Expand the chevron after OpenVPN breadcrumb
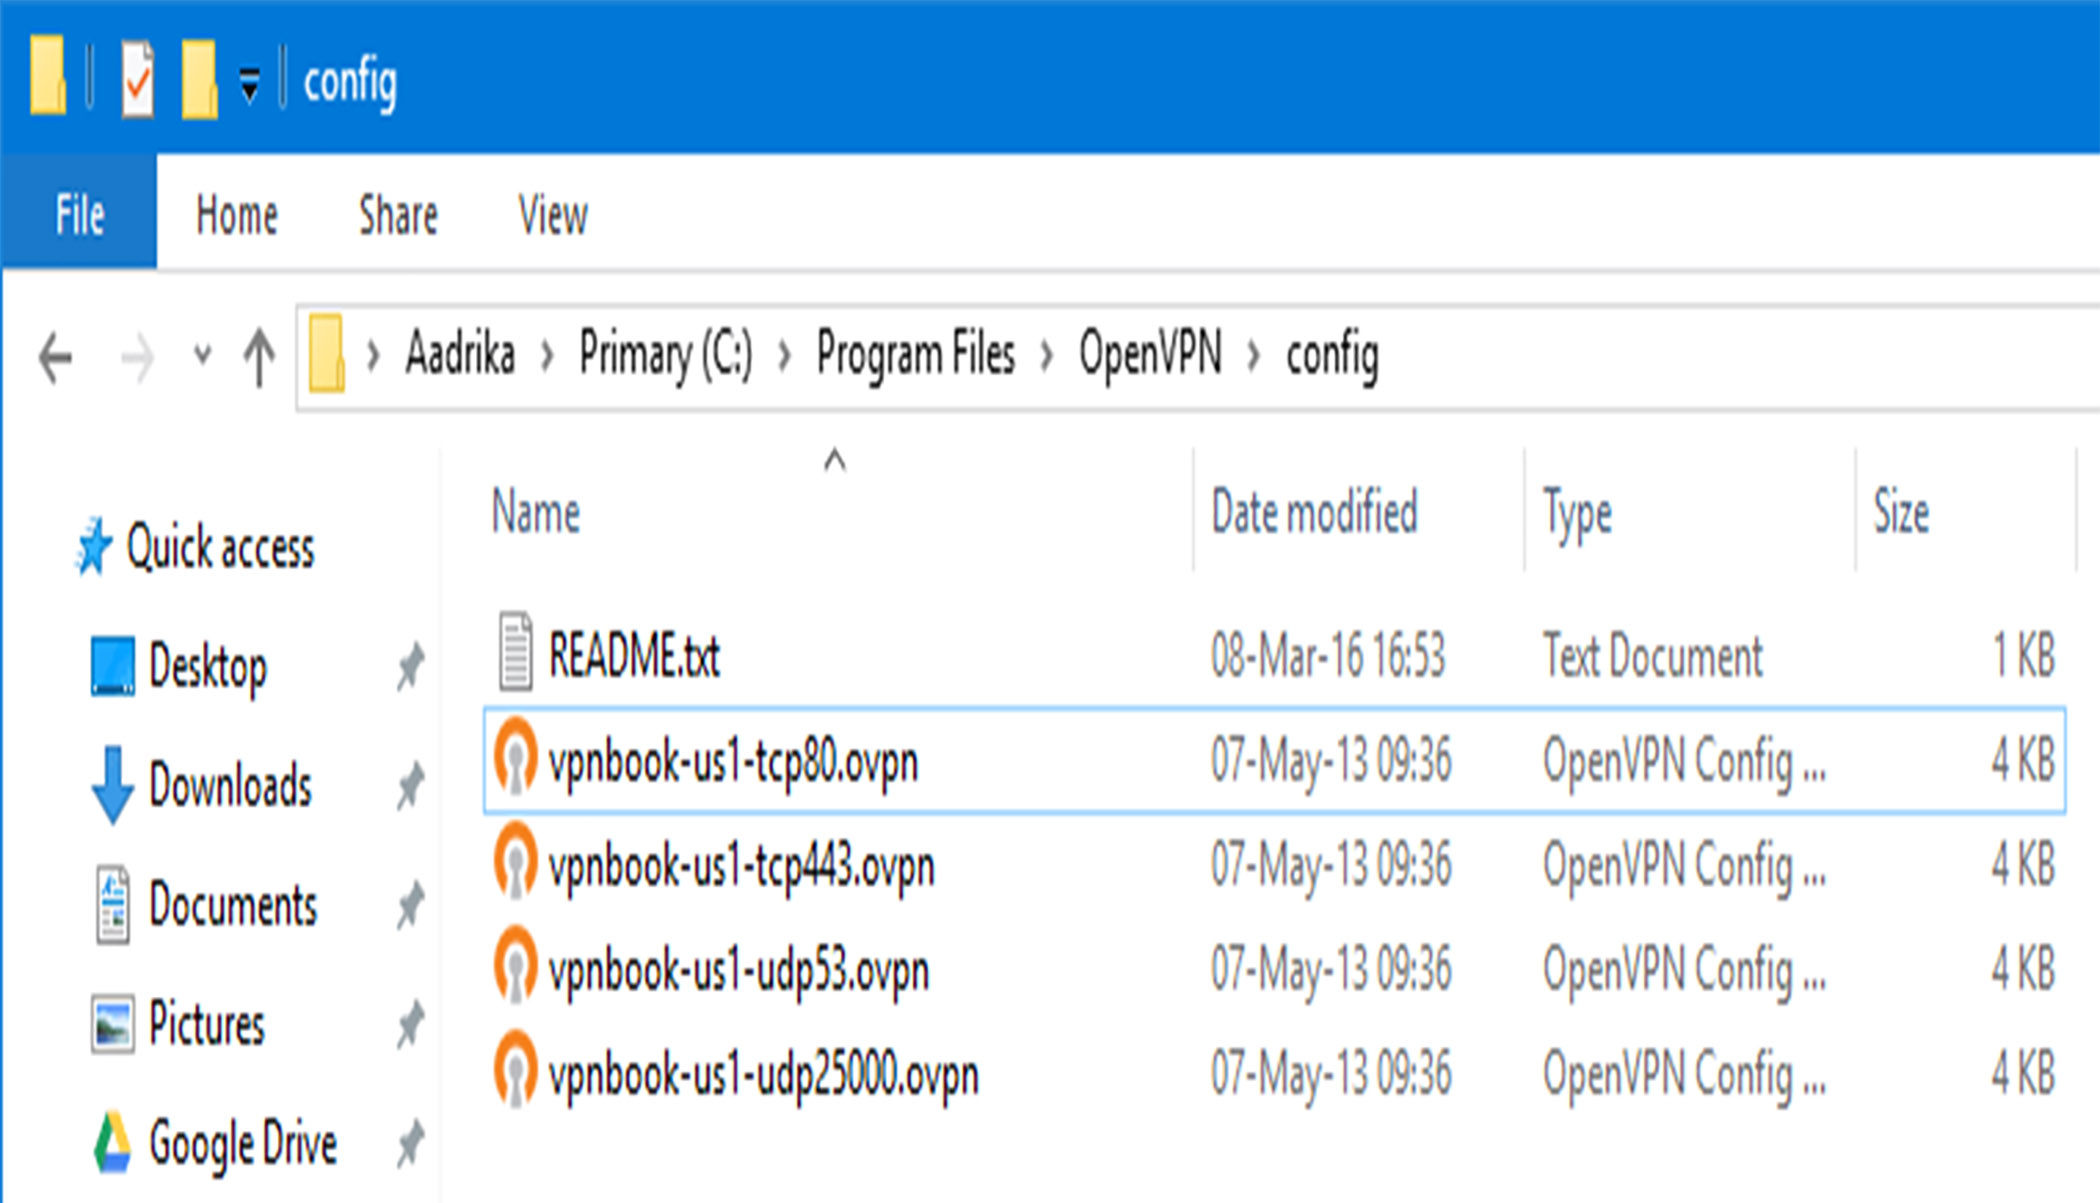The image size is (2100, 1203). 1253,355
